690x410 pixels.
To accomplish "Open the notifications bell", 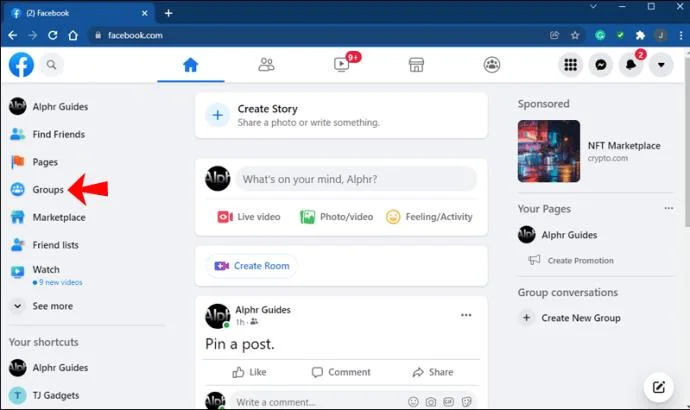I will click(631, 65).
